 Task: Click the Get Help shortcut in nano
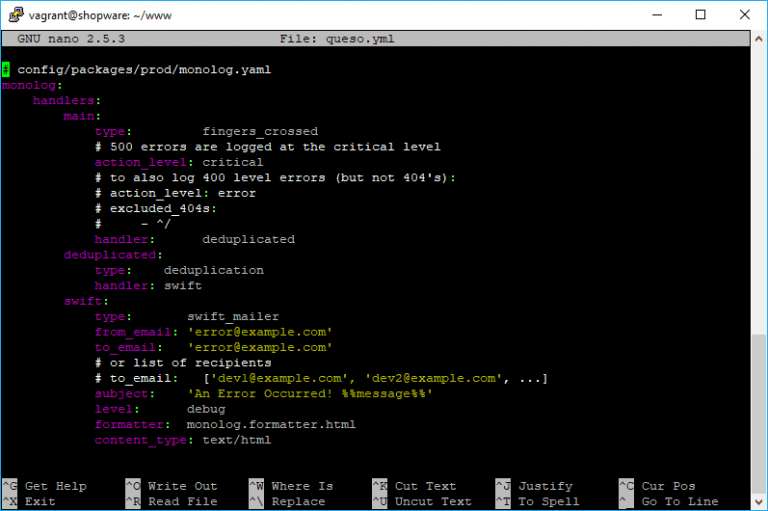coord(56,486)
